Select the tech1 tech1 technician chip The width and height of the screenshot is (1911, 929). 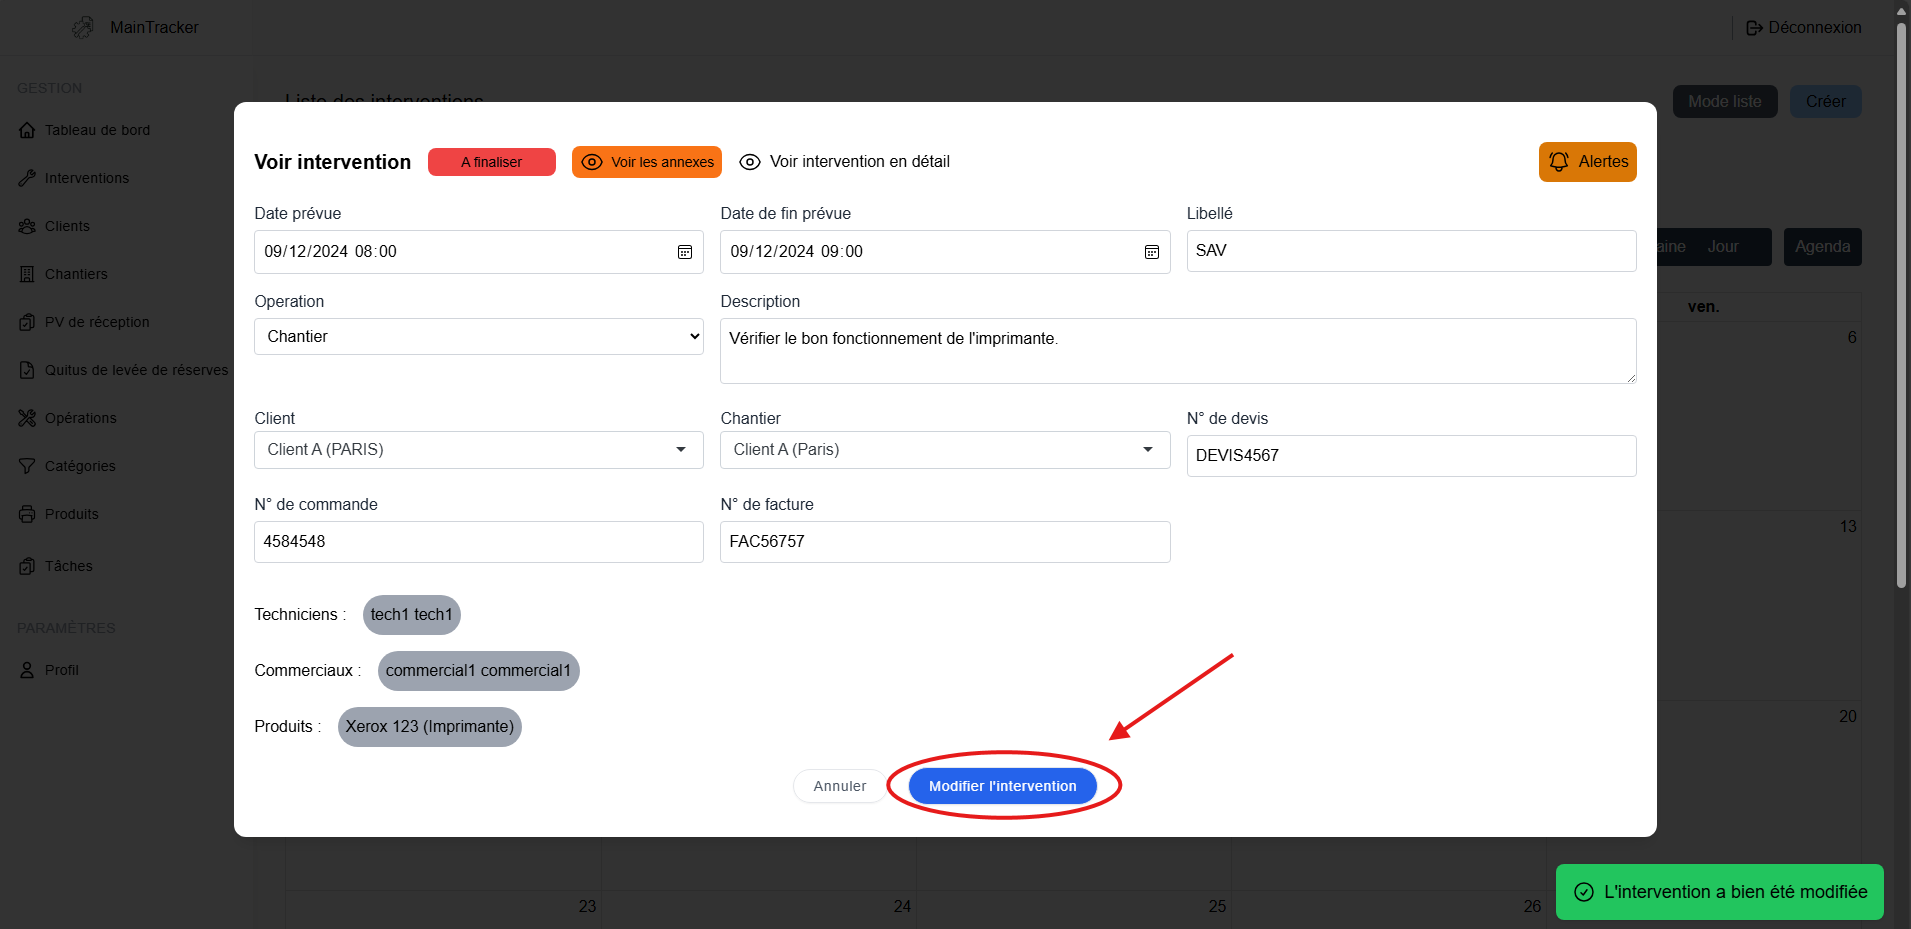pos(411,615)
